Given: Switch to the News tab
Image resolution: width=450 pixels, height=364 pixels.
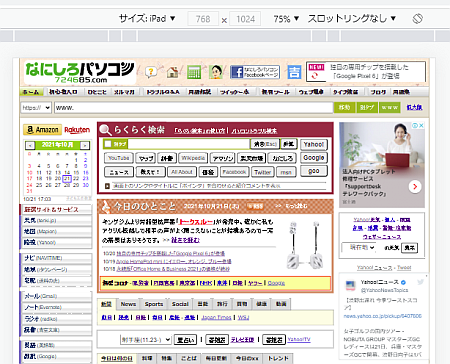Looking at the screenshot, I should (128, 304).
